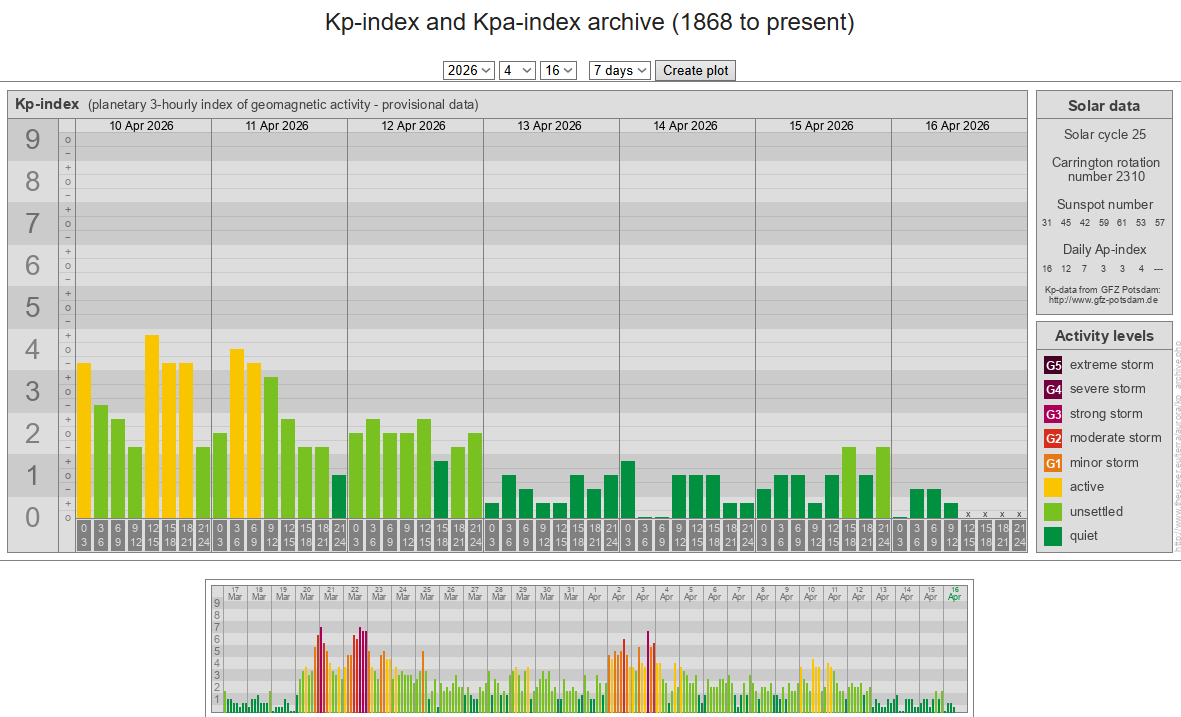This screenshot has height=717, width=1181.
Task: Click the 17 Mar label in mini chart
Action: (235, 593)
